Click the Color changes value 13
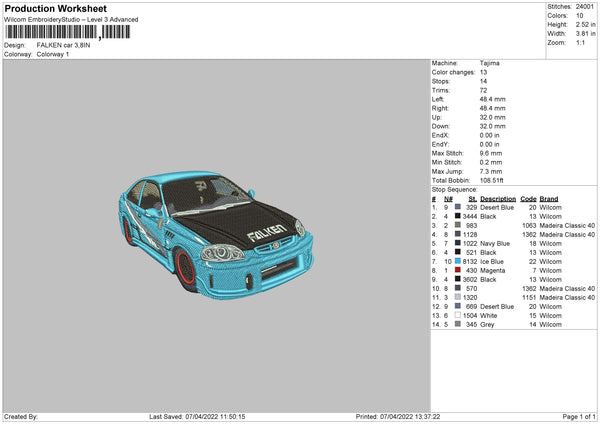This screenshot has width=600, height=424. pyautogui.click(x=483, y=72)
